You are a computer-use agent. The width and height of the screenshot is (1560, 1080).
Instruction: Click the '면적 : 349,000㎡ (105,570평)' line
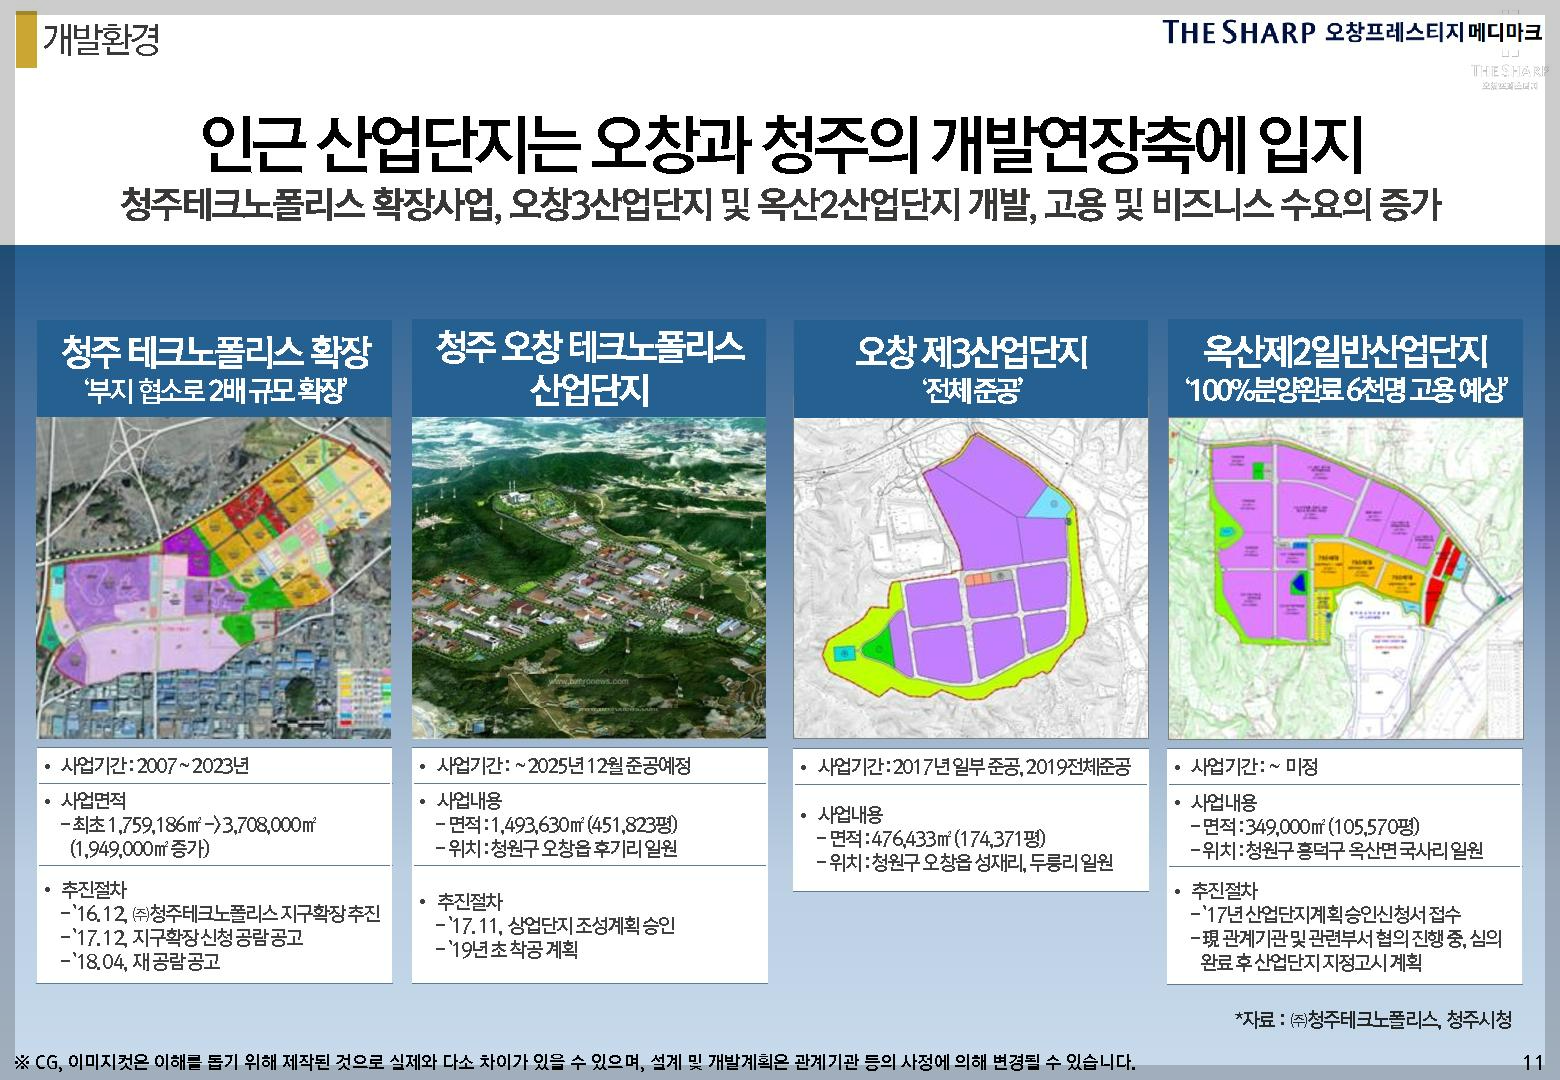click(x=1304, y=827)
